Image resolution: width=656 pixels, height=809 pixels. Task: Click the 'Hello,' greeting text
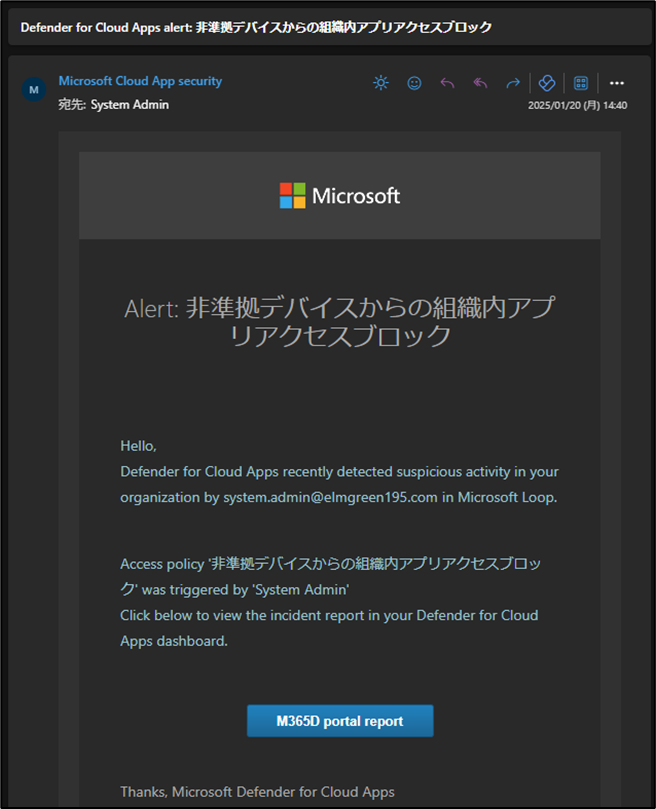coord(138,446)
